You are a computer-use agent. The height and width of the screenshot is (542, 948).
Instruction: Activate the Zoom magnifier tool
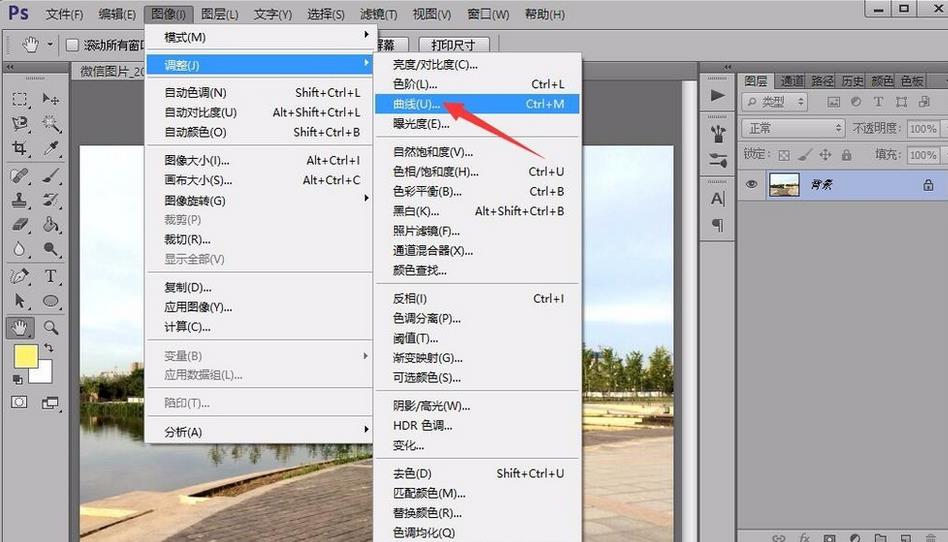51,327
